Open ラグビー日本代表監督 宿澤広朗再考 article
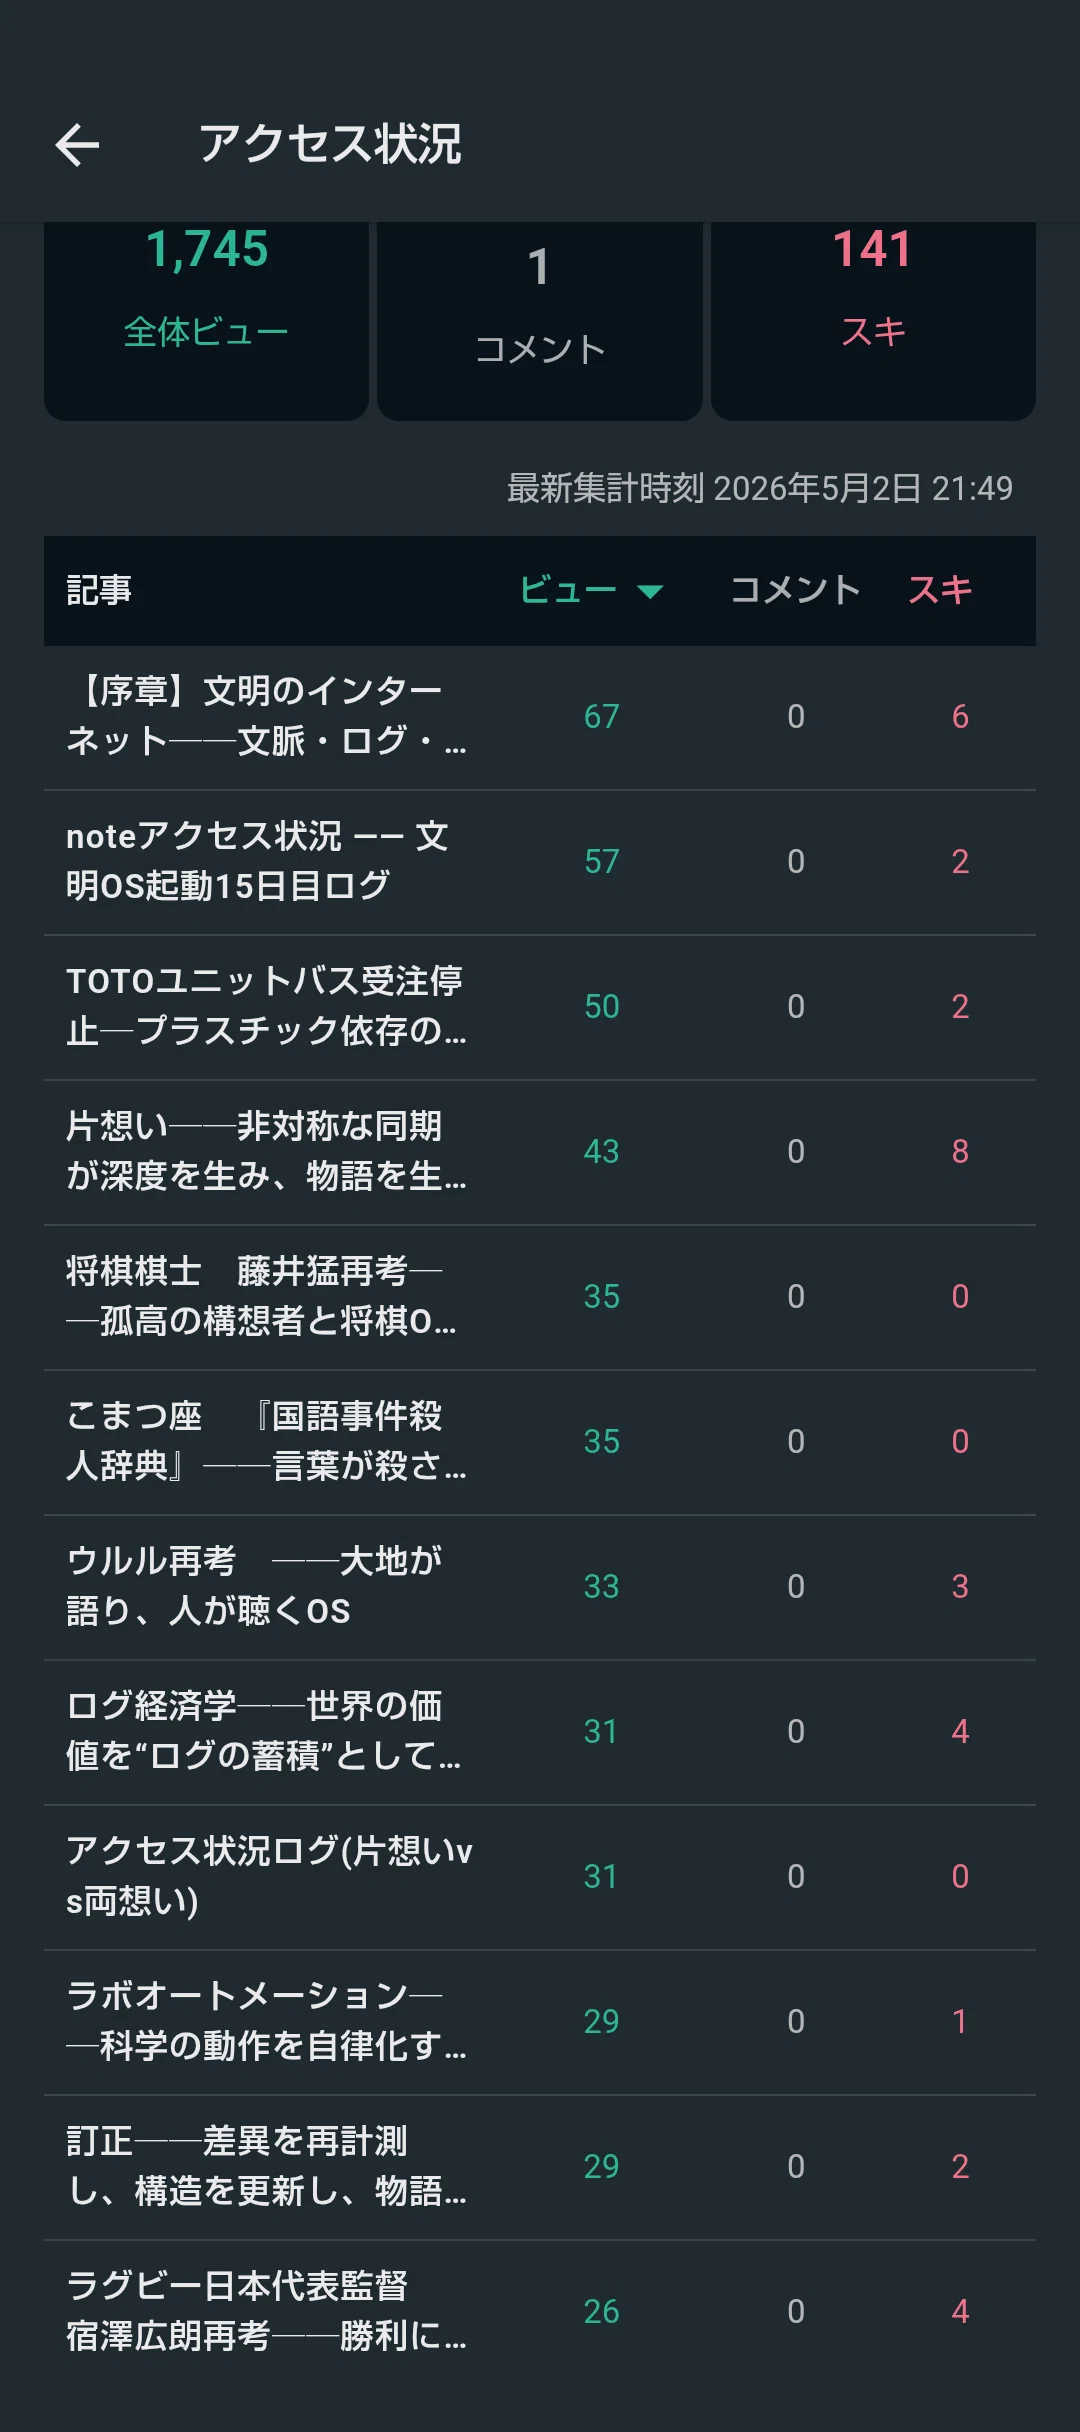The width and height of the screenshot is (1080, 2432). point(540,2312)
